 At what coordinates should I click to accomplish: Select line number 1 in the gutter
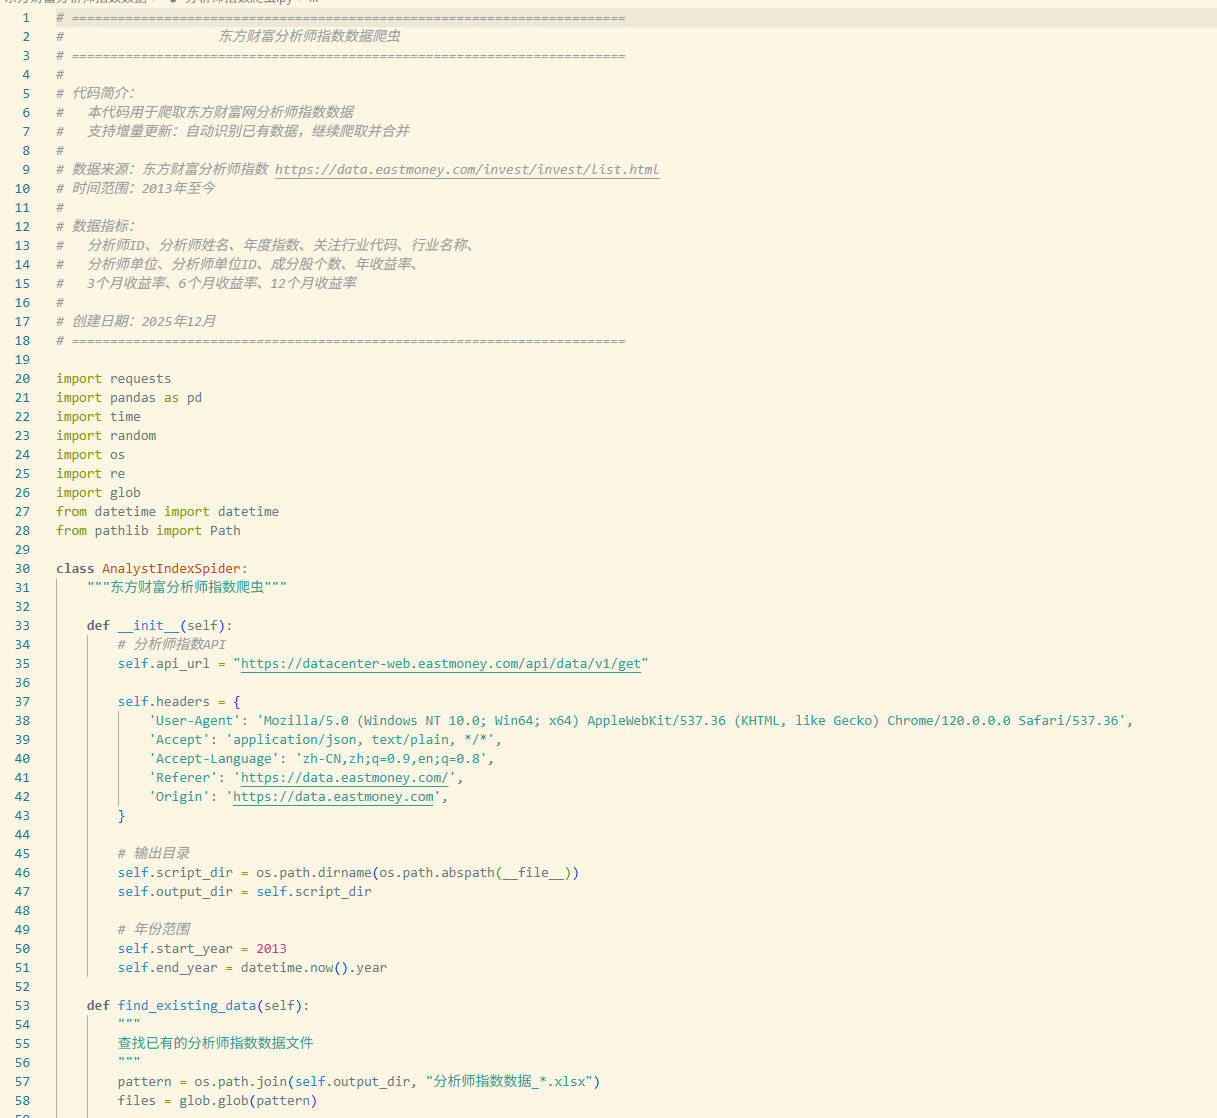[x=26, y=17]
